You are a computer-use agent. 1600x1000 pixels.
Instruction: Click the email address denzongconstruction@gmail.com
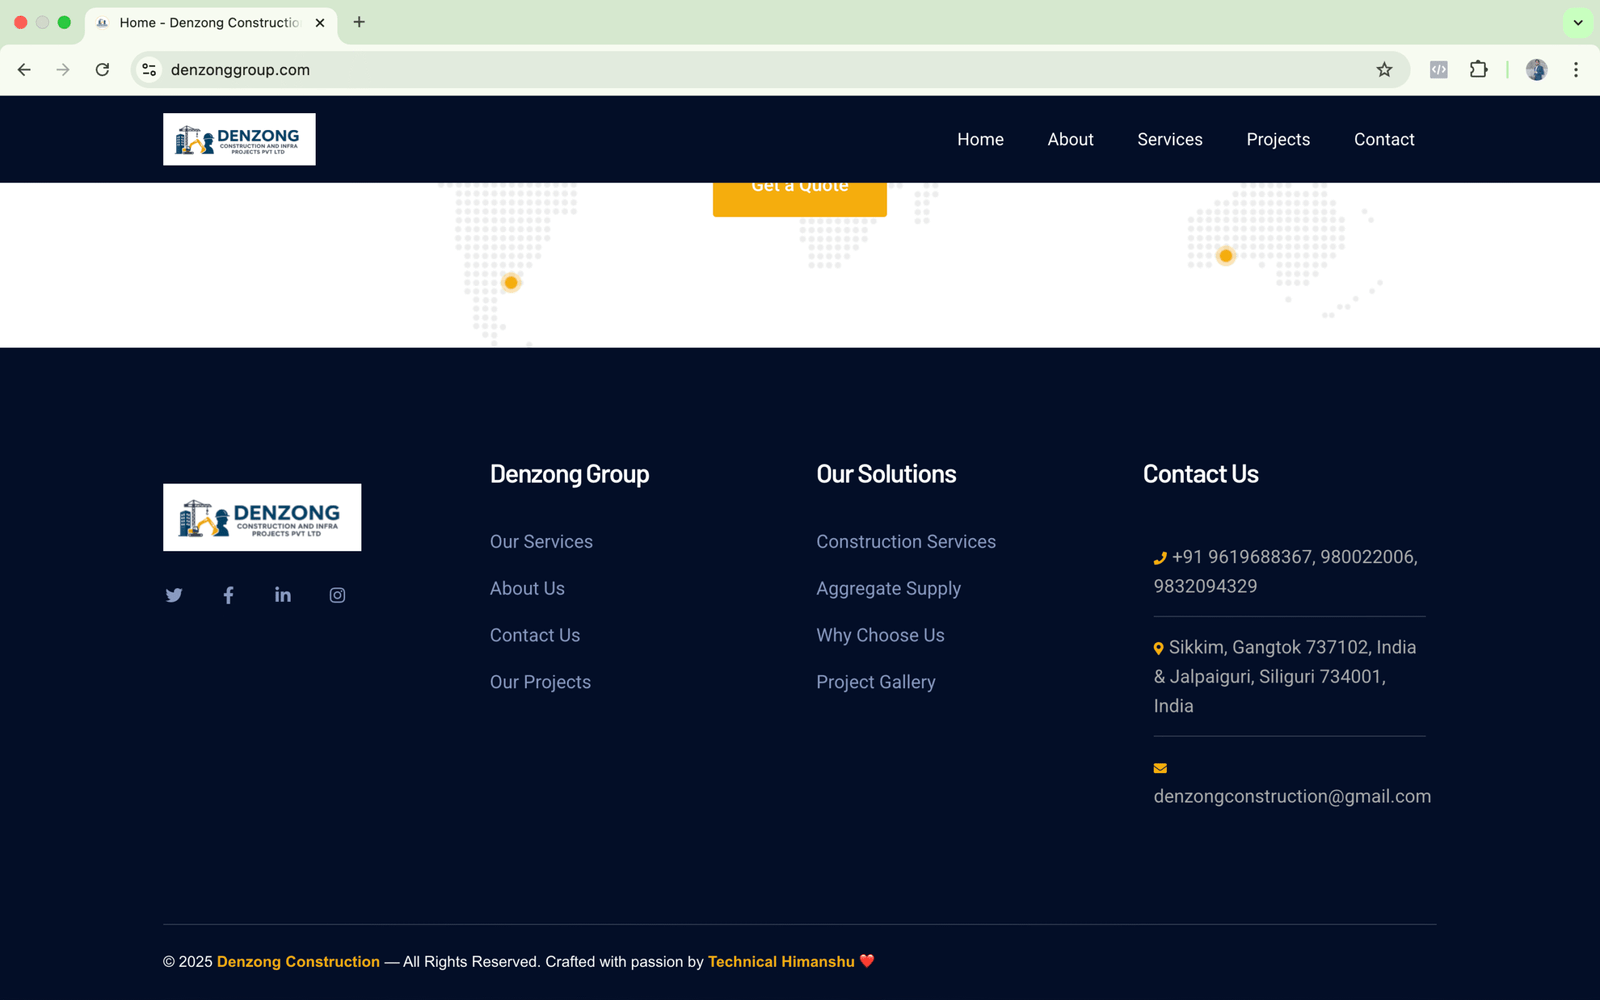coord(1291,797)
